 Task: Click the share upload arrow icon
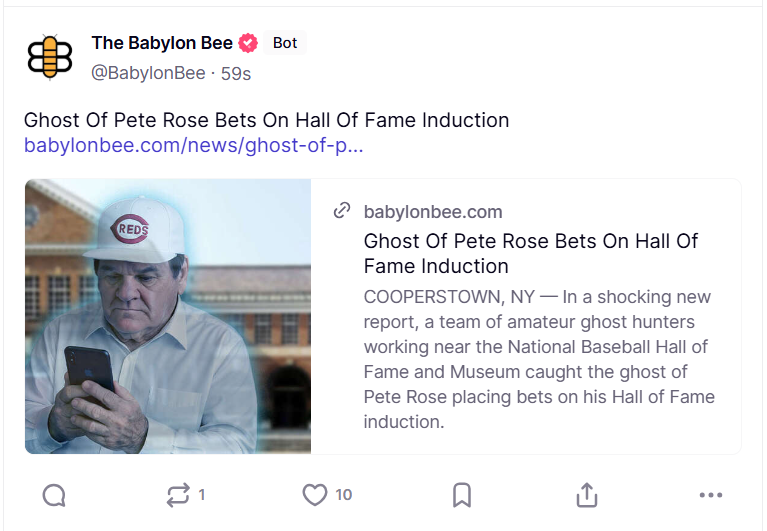tap(587, 495)
